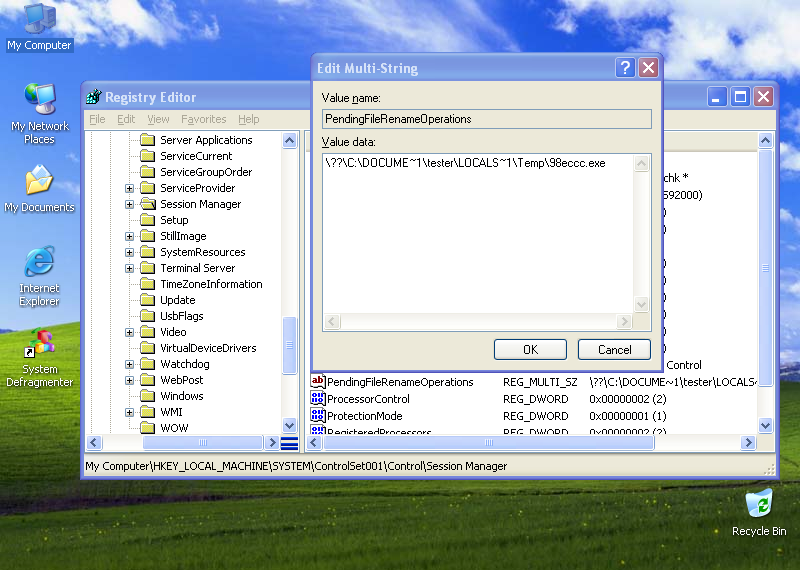Launch the System Defragmenter shortcut
Screen dimensions: 800x570
39,358
